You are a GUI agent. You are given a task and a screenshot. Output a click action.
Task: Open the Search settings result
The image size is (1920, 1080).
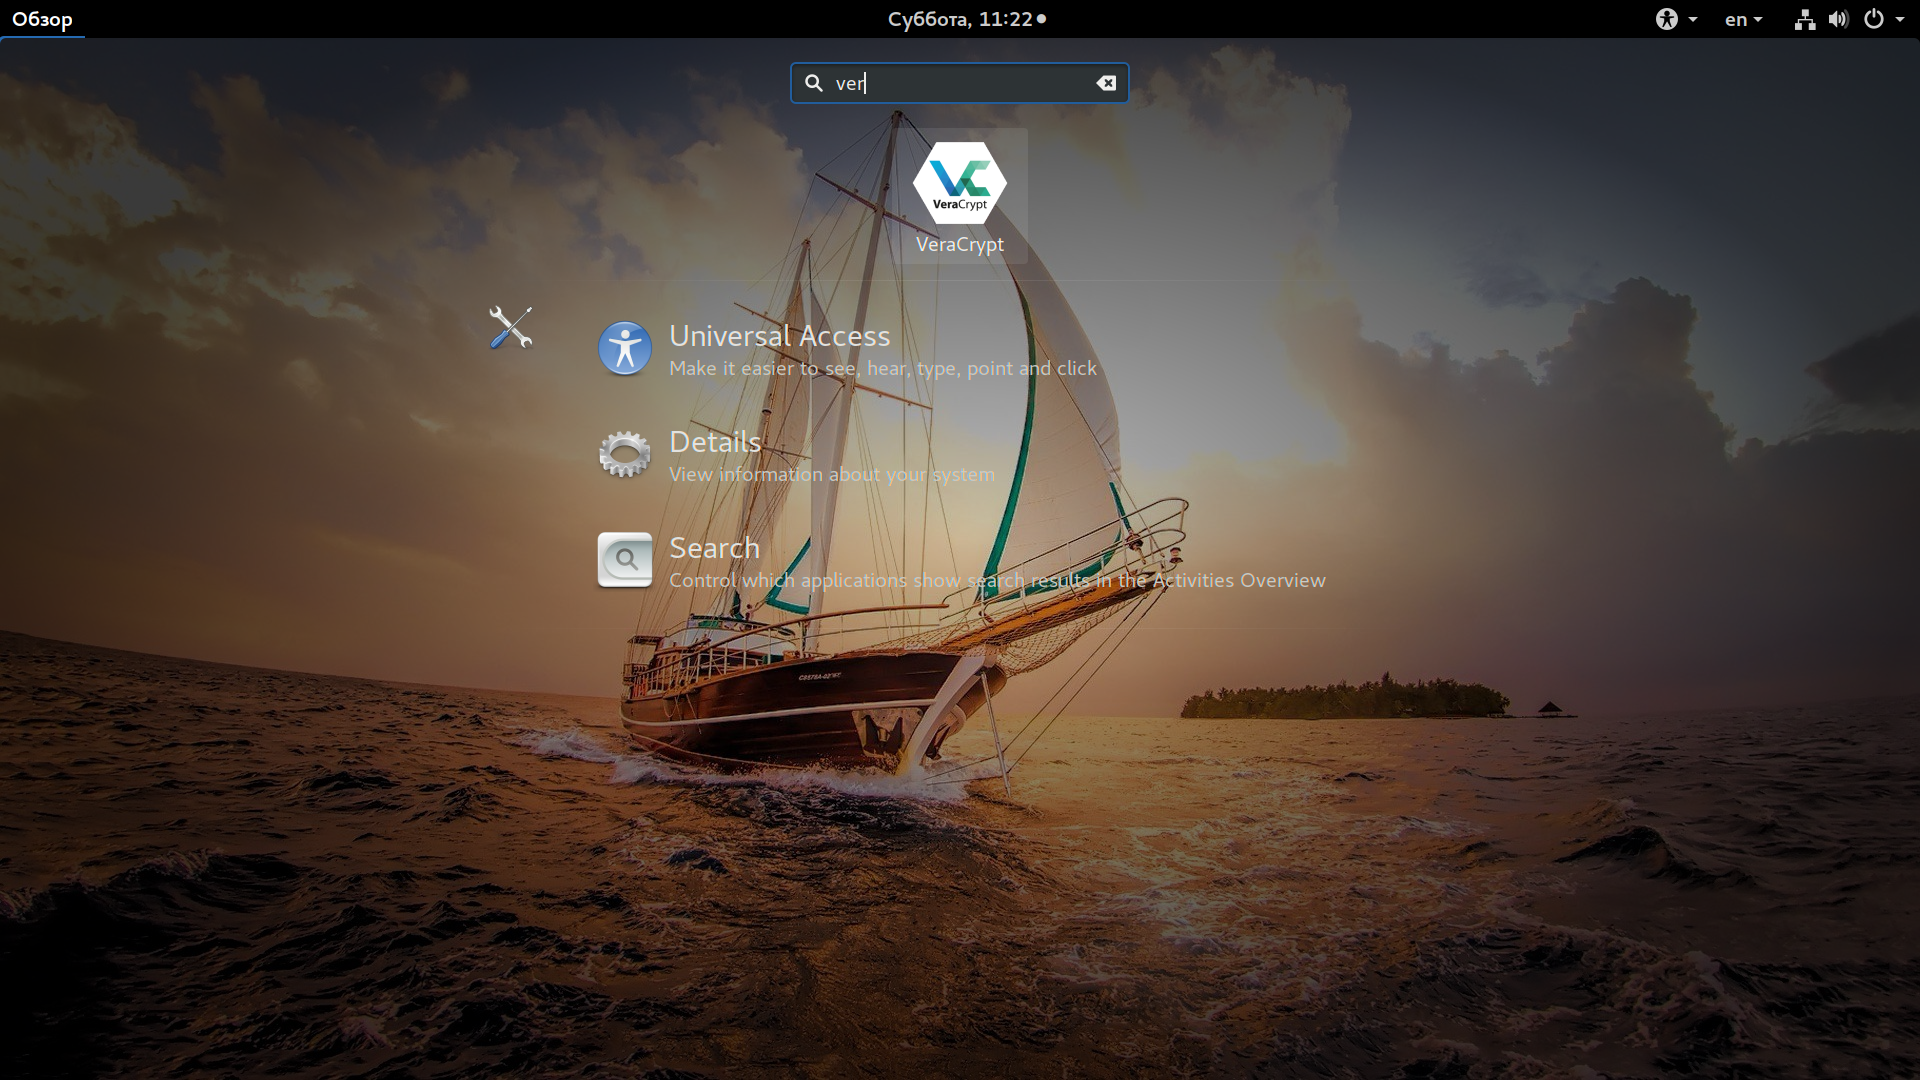point(962,560)
